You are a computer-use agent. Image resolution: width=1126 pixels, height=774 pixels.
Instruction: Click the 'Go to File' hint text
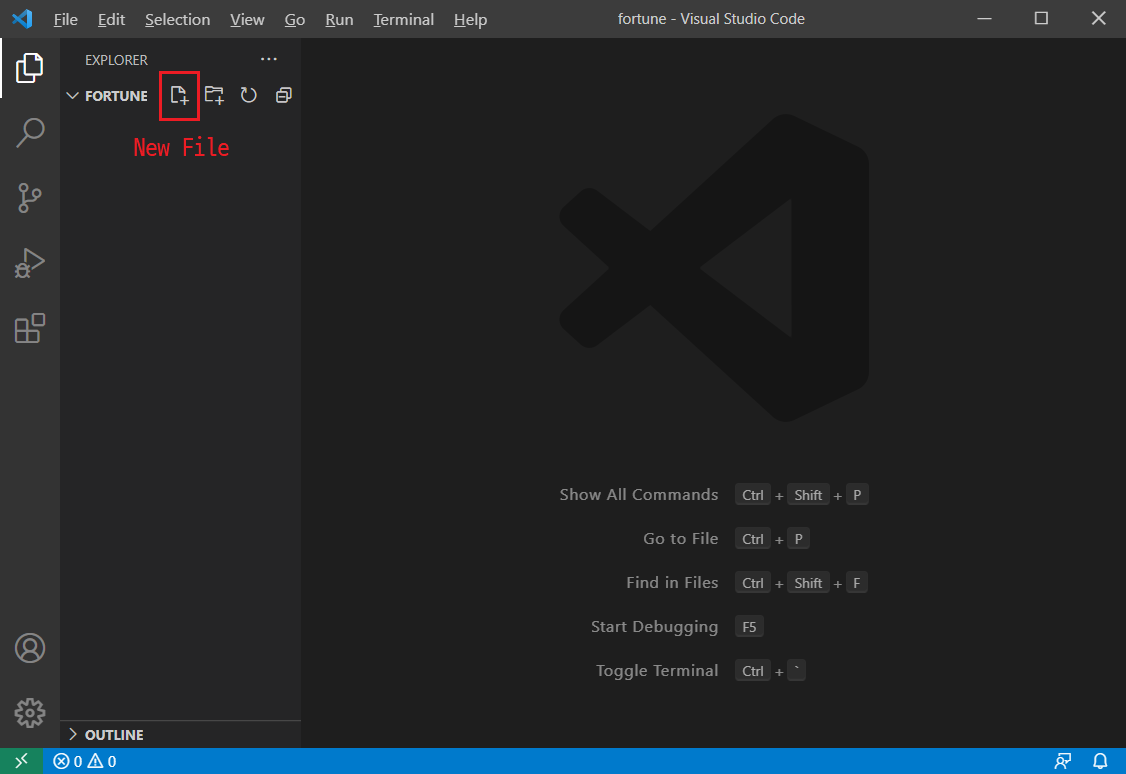pyautogui.click(x=680, y=538)
